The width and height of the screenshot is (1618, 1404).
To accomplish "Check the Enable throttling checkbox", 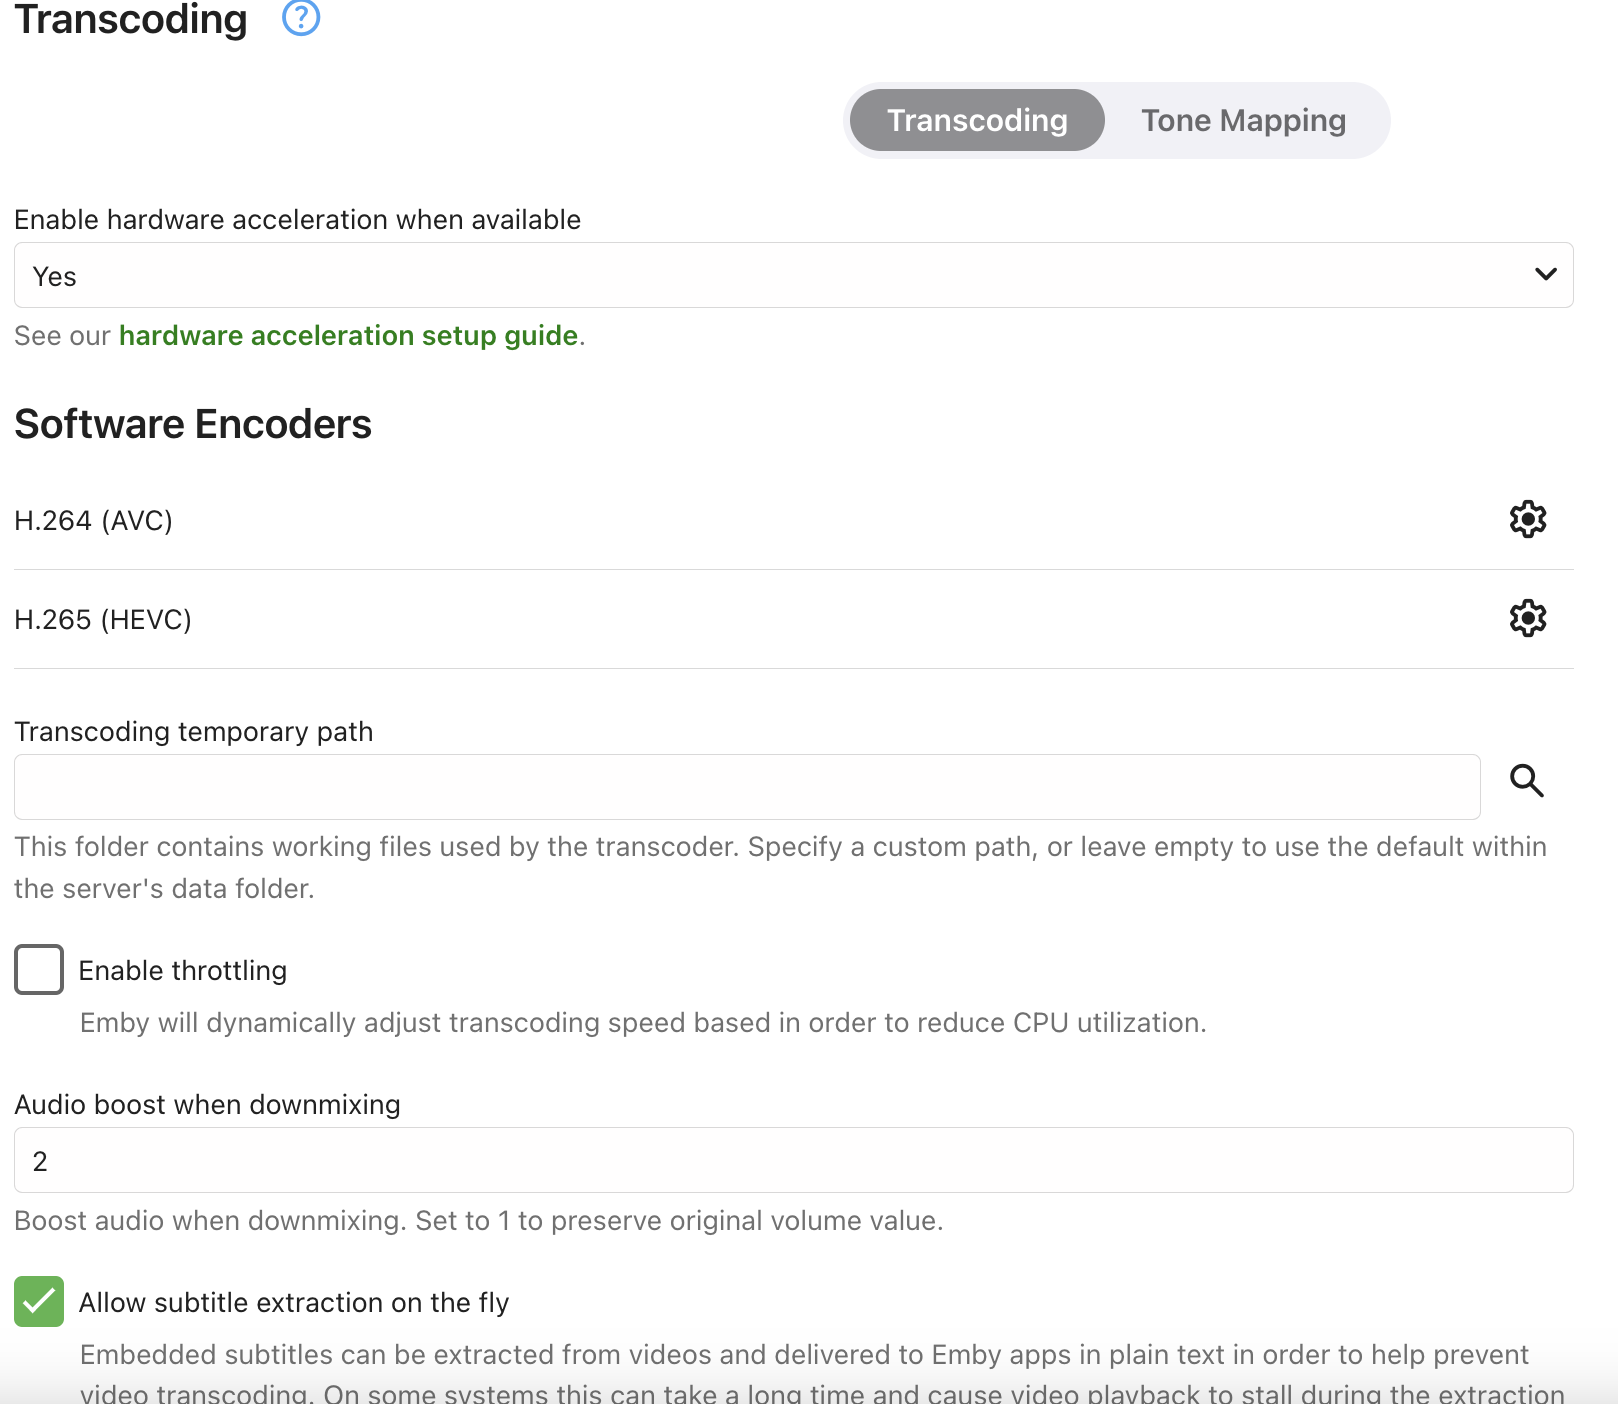I will click(x=39, y=970).
